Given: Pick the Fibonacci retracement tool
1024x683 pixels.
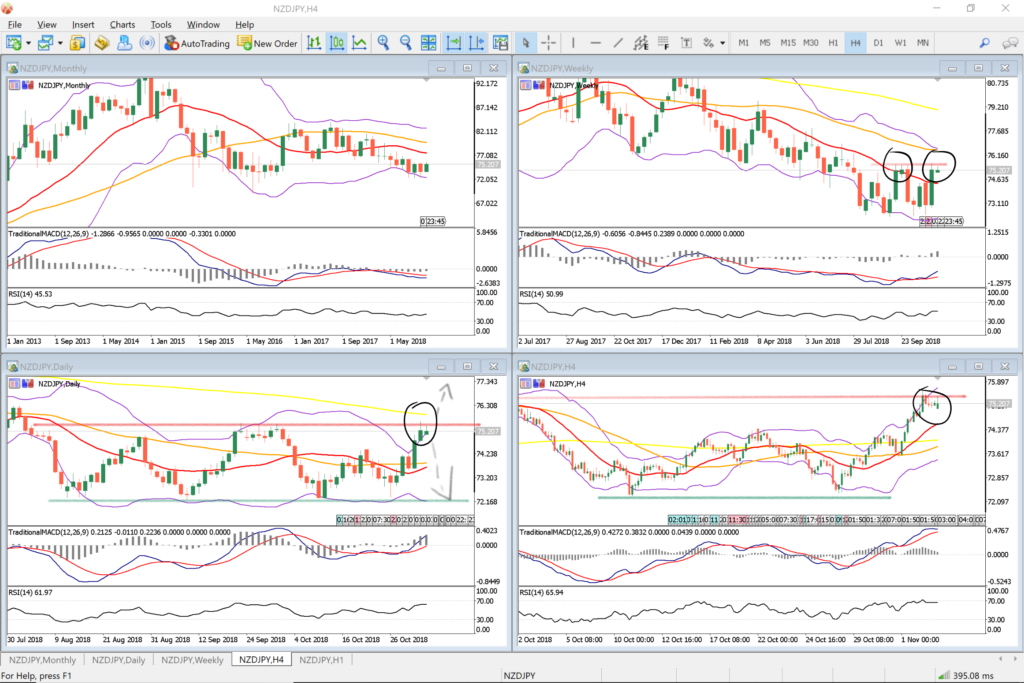Looking at the screenshot, I should (x=665, y=43).
